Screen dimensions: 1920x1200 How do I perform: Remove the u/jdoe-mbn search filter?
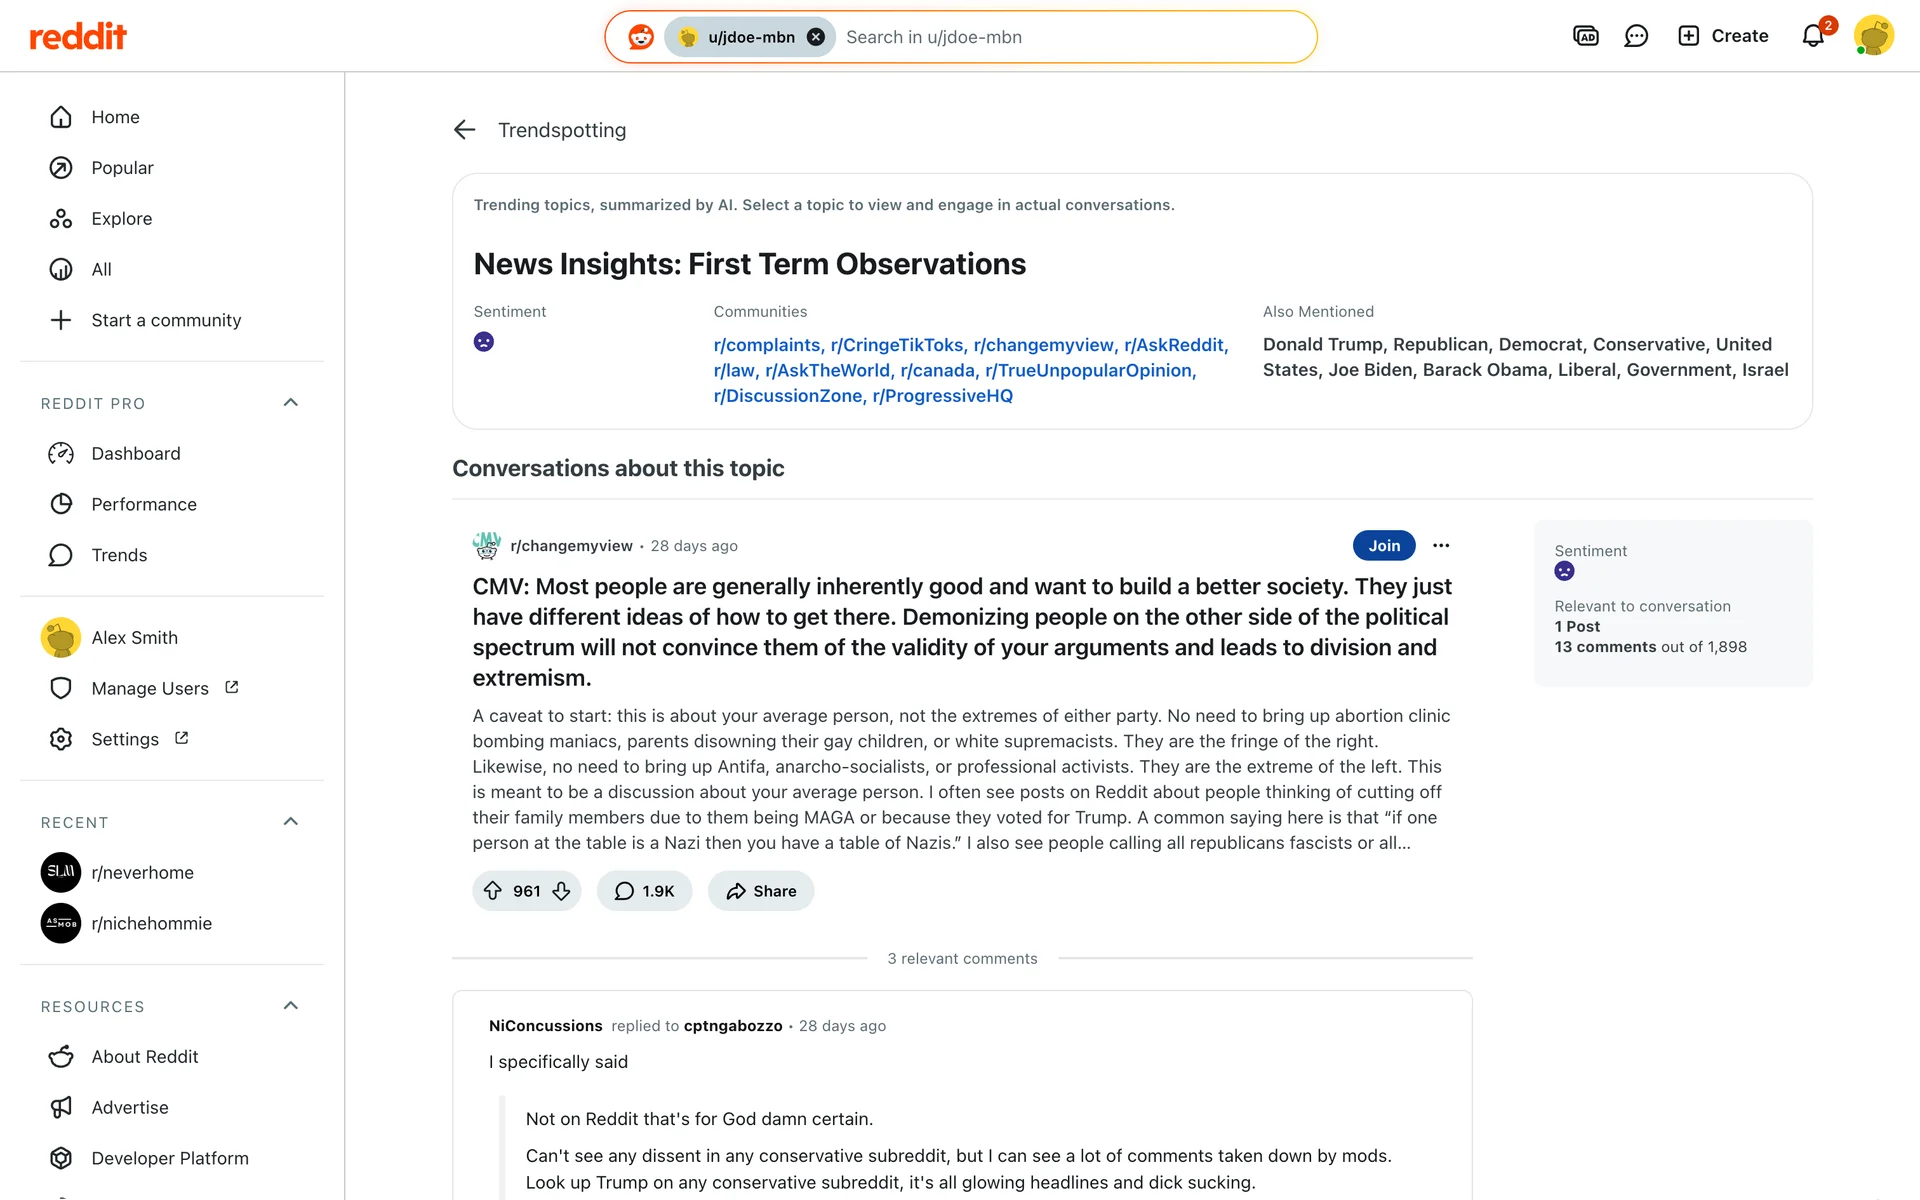pyautogui.click(x=816, y=37)
